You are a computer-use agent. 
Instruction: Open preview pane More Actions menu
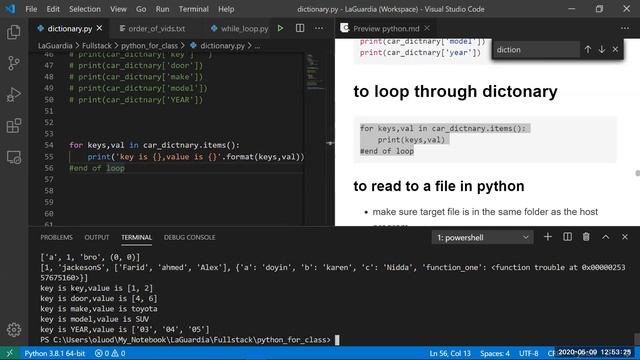coord(625,28)
